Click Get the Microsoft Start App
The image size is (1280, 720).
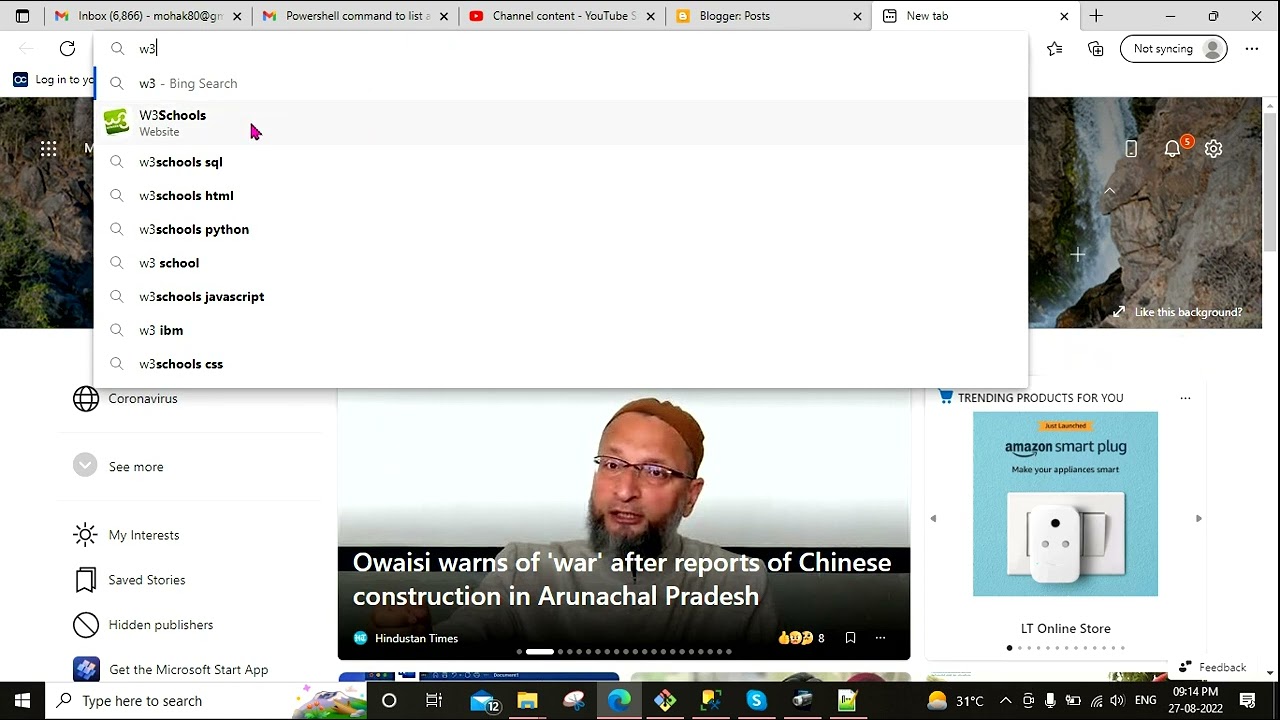click(x=171, y=669)
